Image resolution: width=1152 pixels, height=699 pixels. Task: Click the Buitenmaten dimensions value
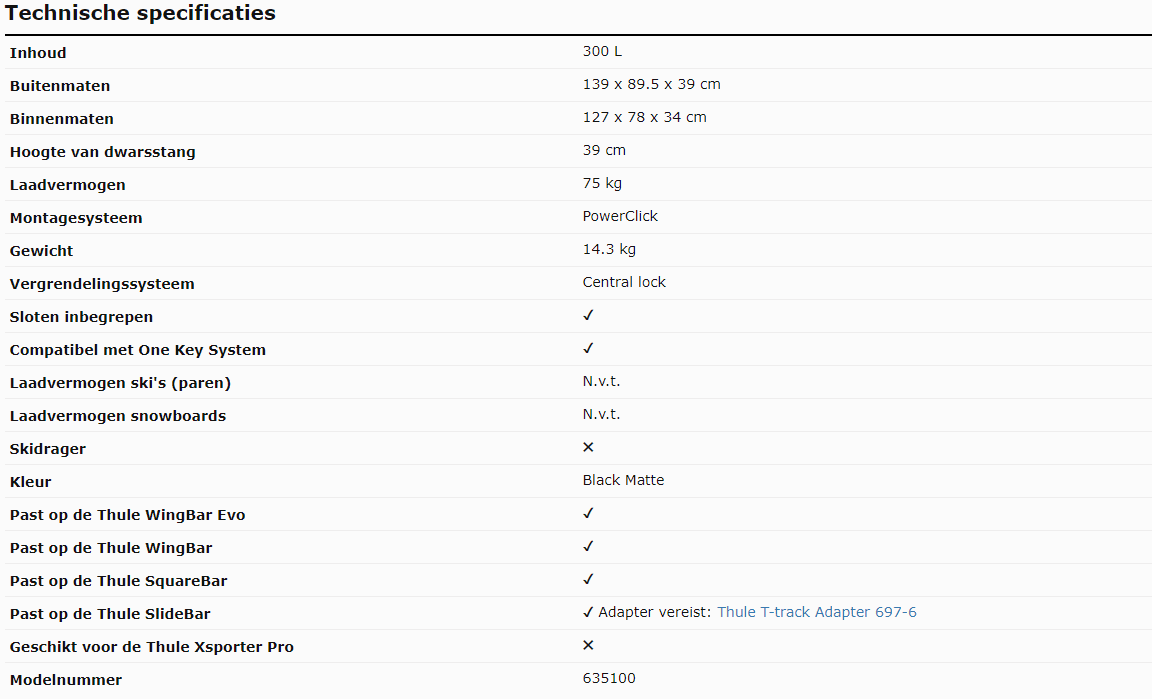click(x=652, y=85)
